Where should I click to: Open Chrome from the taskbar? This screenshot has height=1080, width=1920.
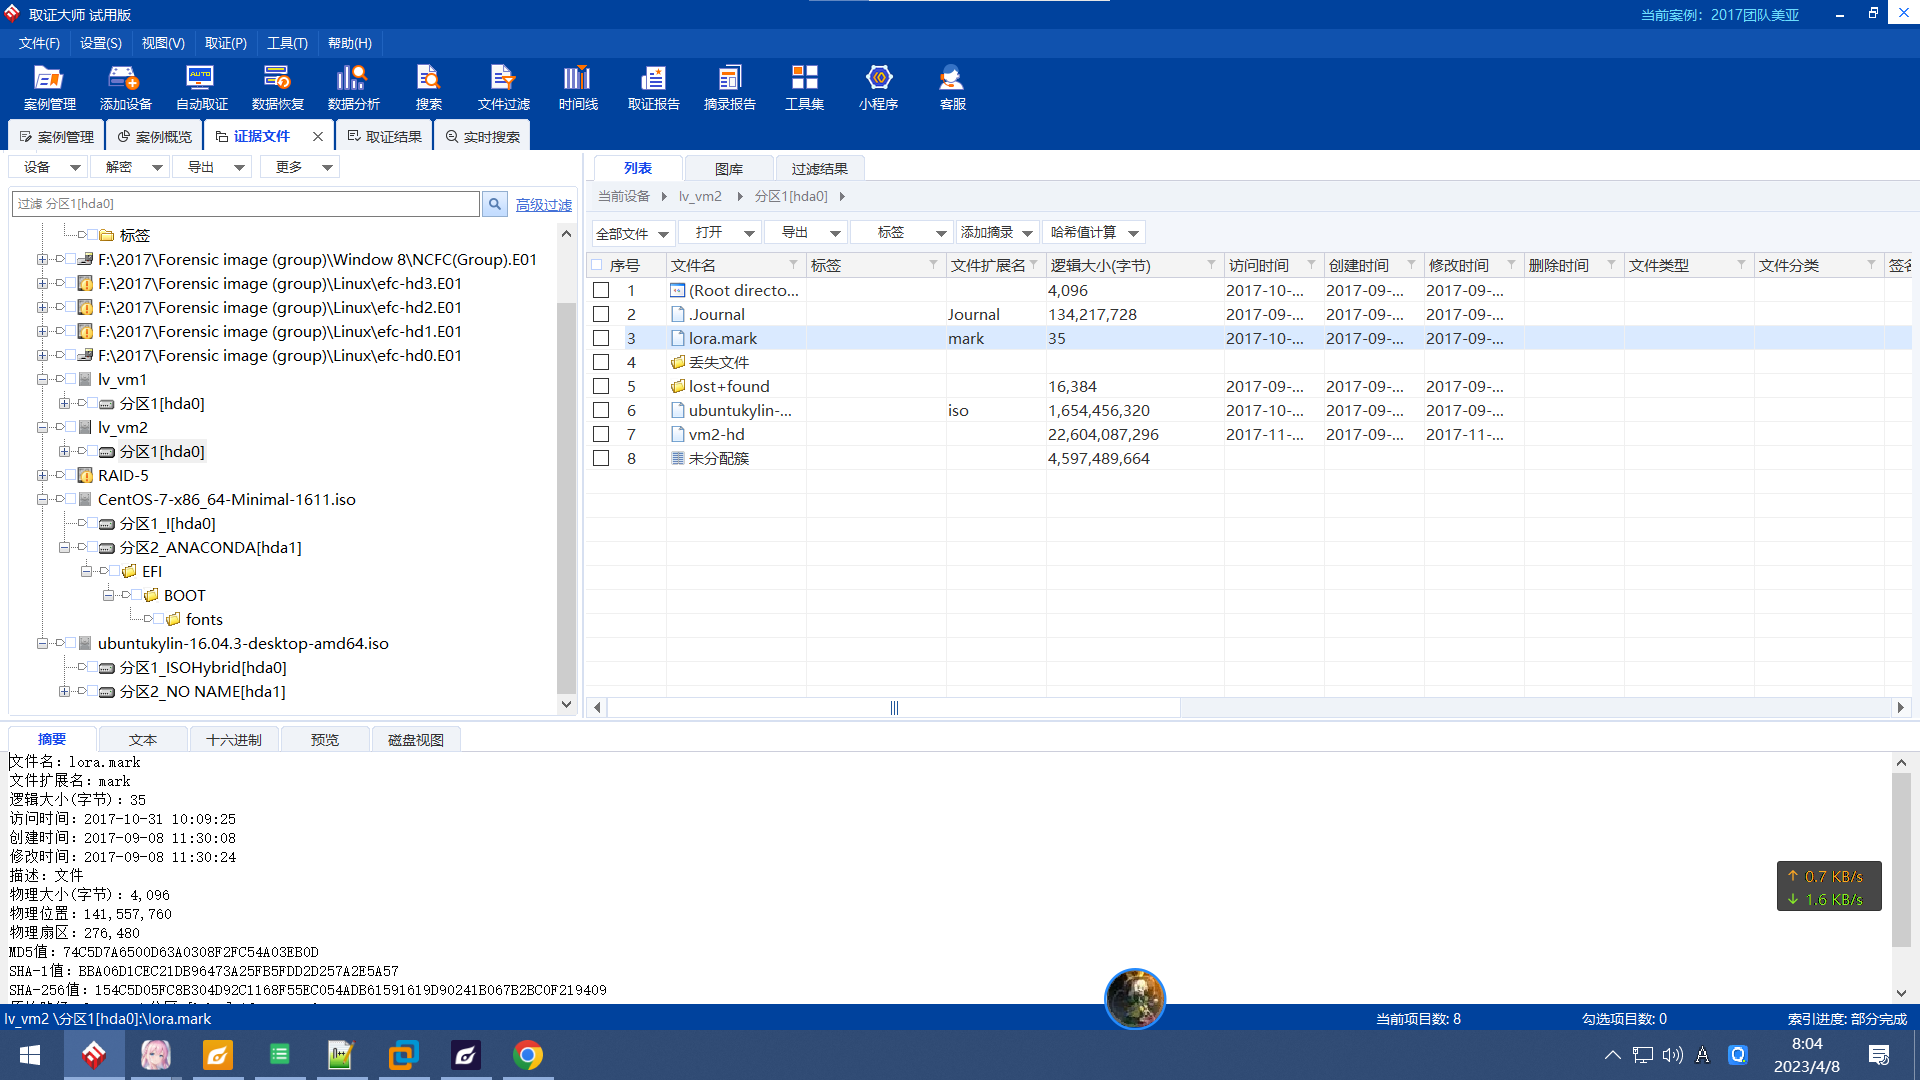[x=528, y=1055]
